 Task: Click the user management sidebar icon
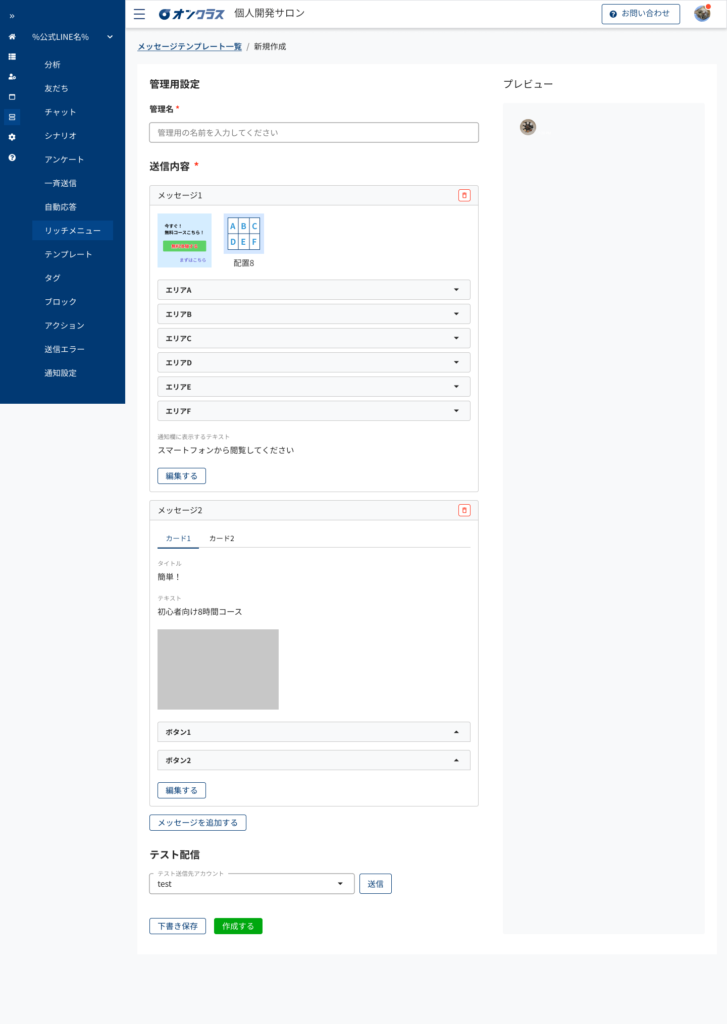pos(12,77)
